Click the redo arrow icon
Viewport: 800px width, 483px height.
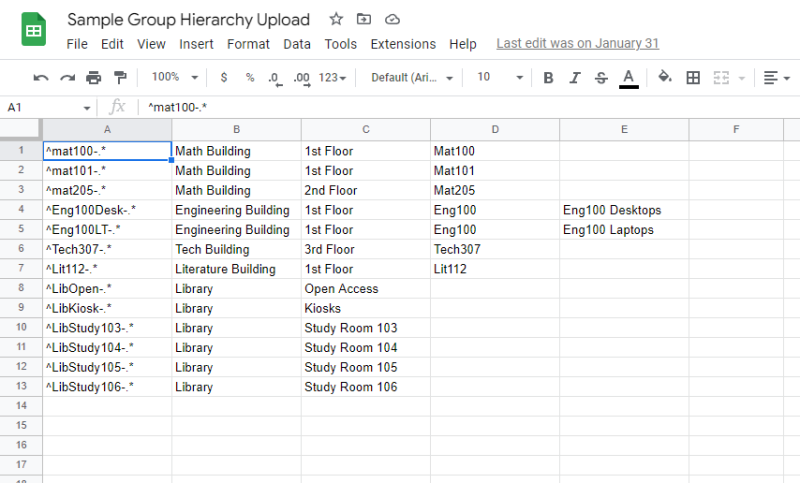click(67, 78)
